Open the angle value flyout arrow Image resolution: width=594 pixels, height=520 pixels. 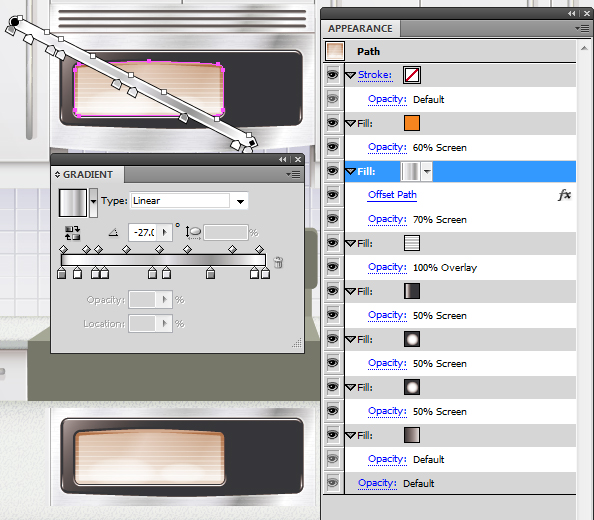coord(165,232)
